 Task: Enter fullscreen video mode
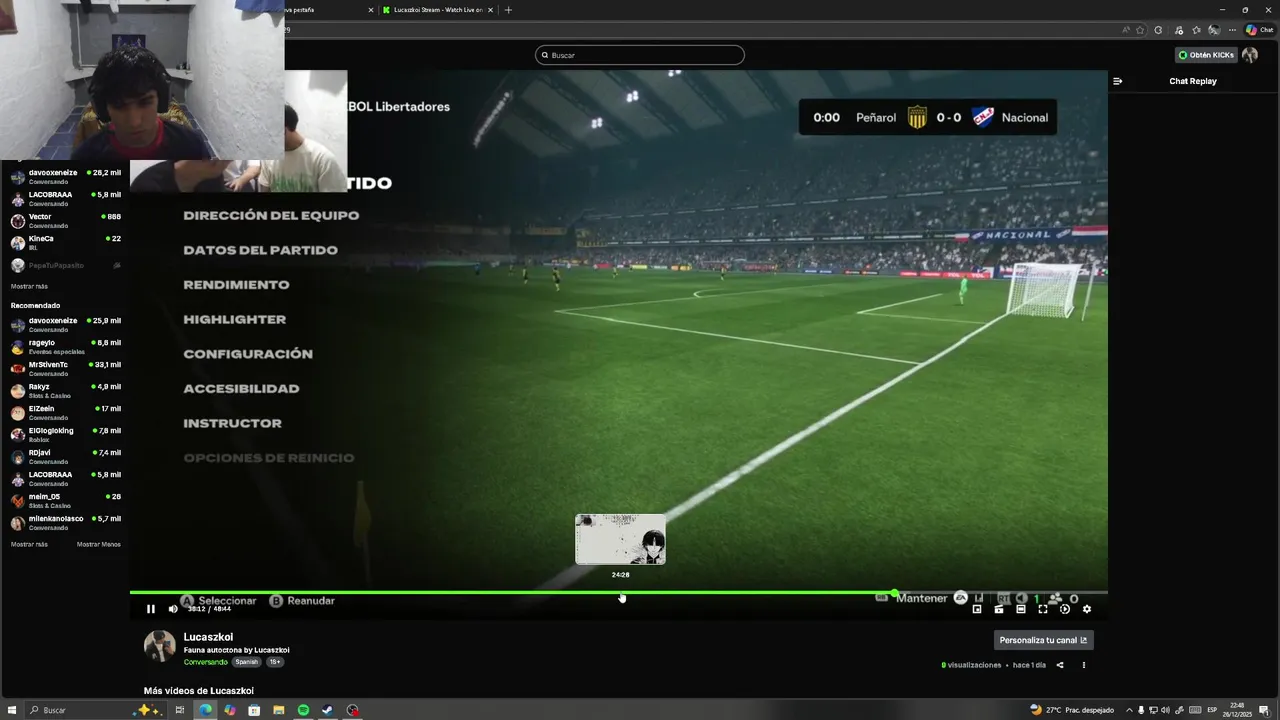(1043, 609)
